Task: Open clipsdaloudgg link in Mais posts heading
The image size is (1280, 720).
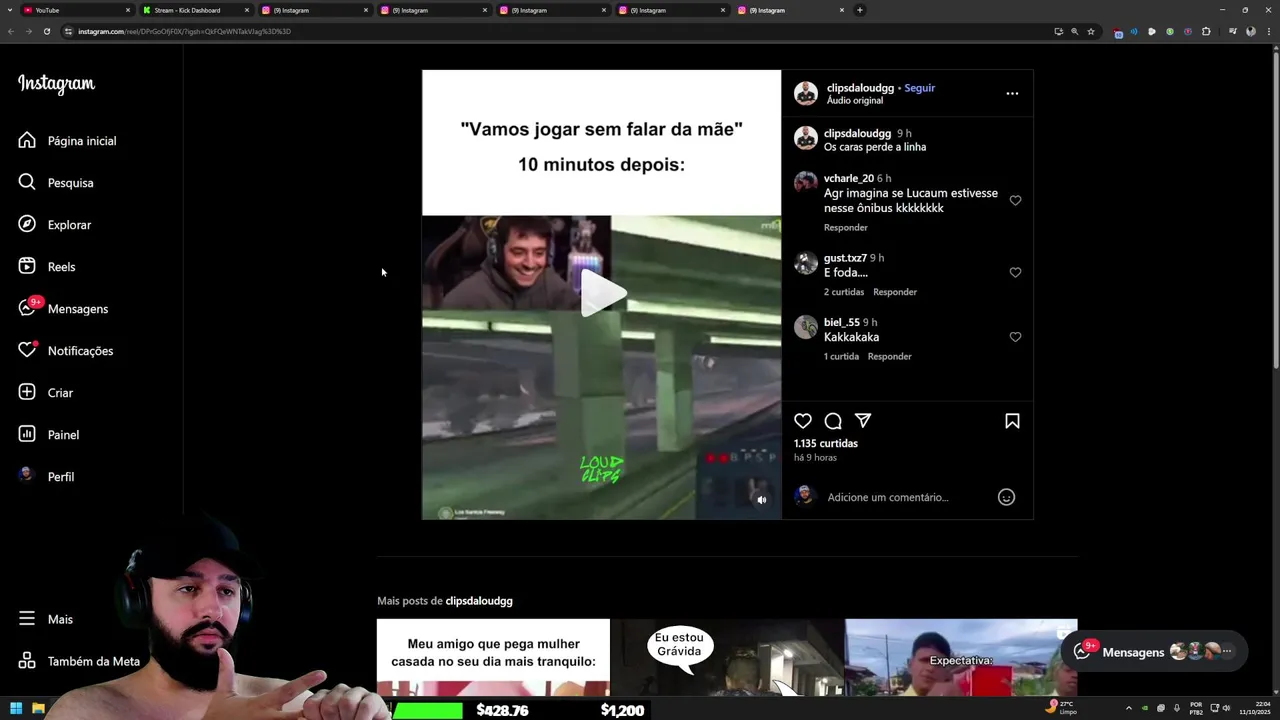Action: pos(479,601)
